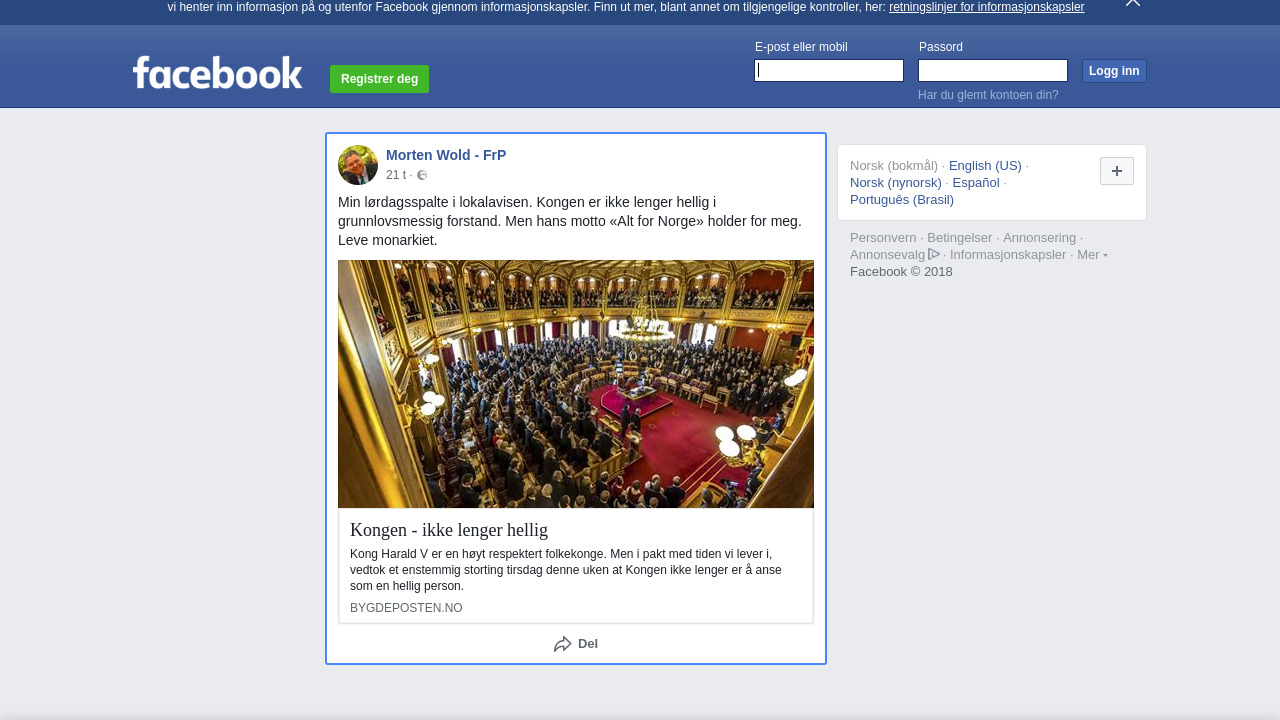
Task: Click the Facebook logo
Action: click(218, 72)
